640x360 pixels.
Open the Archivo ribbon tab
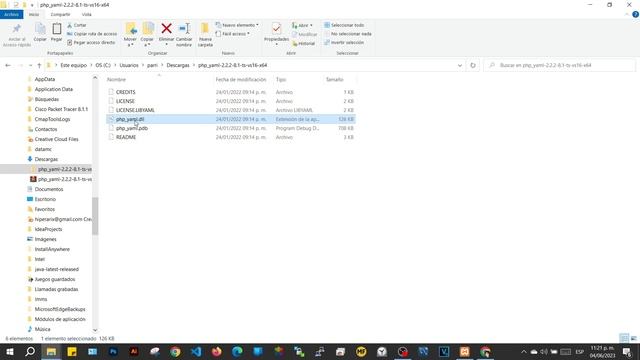11,14
